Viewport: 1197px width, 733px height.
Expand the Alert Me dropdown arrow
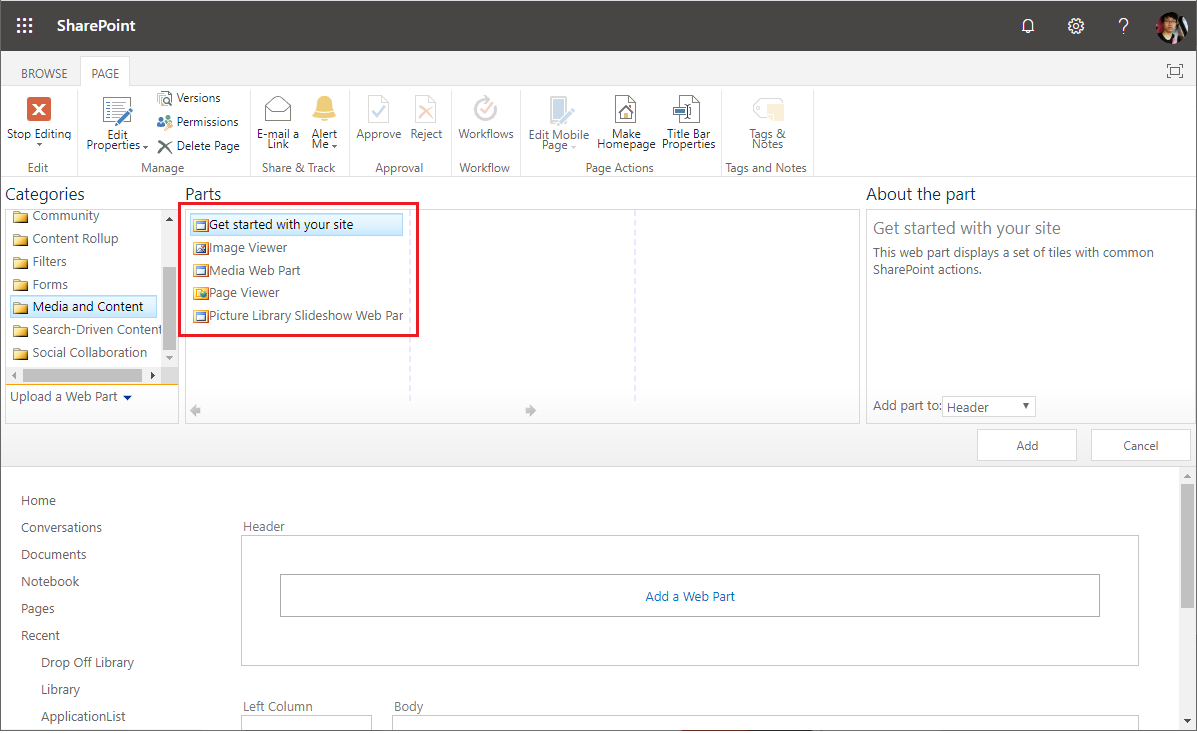(x=334, y=146)
